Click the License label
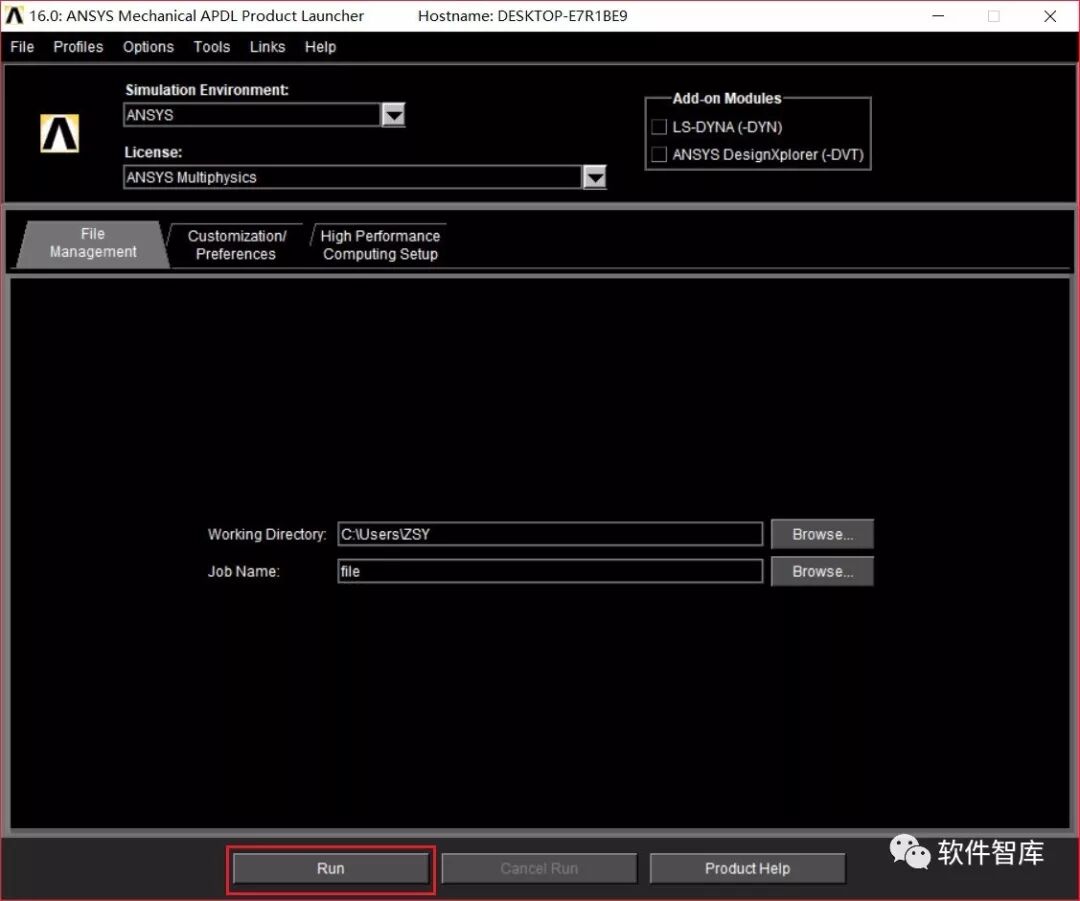1080x901 pixels. 153,152
